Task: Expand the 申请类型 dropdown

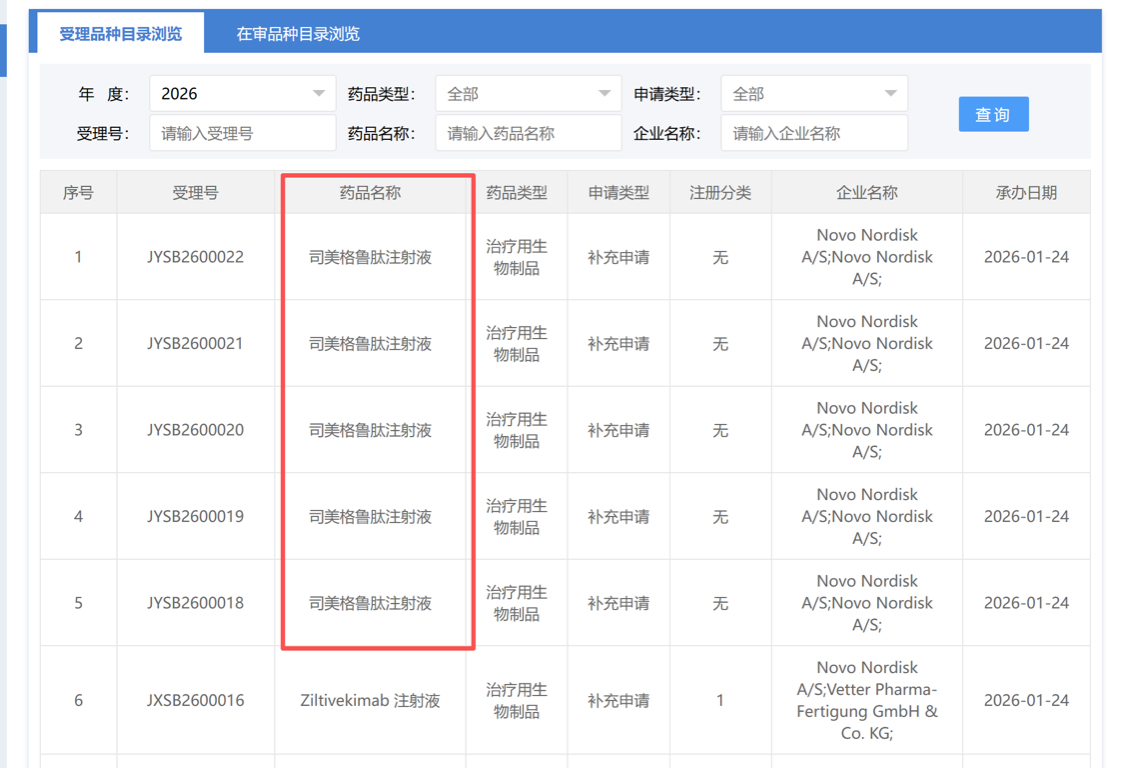Action: coord(814,93)
